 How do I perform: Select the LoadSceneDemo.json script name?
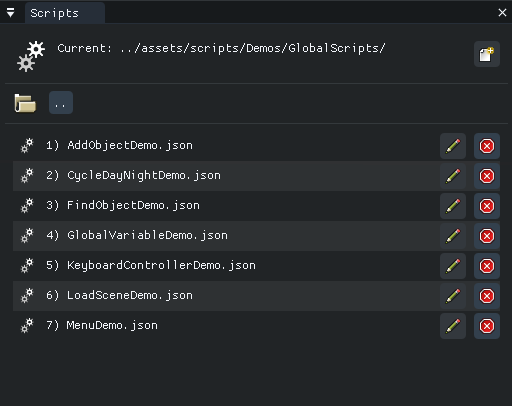tap(130, 296)
